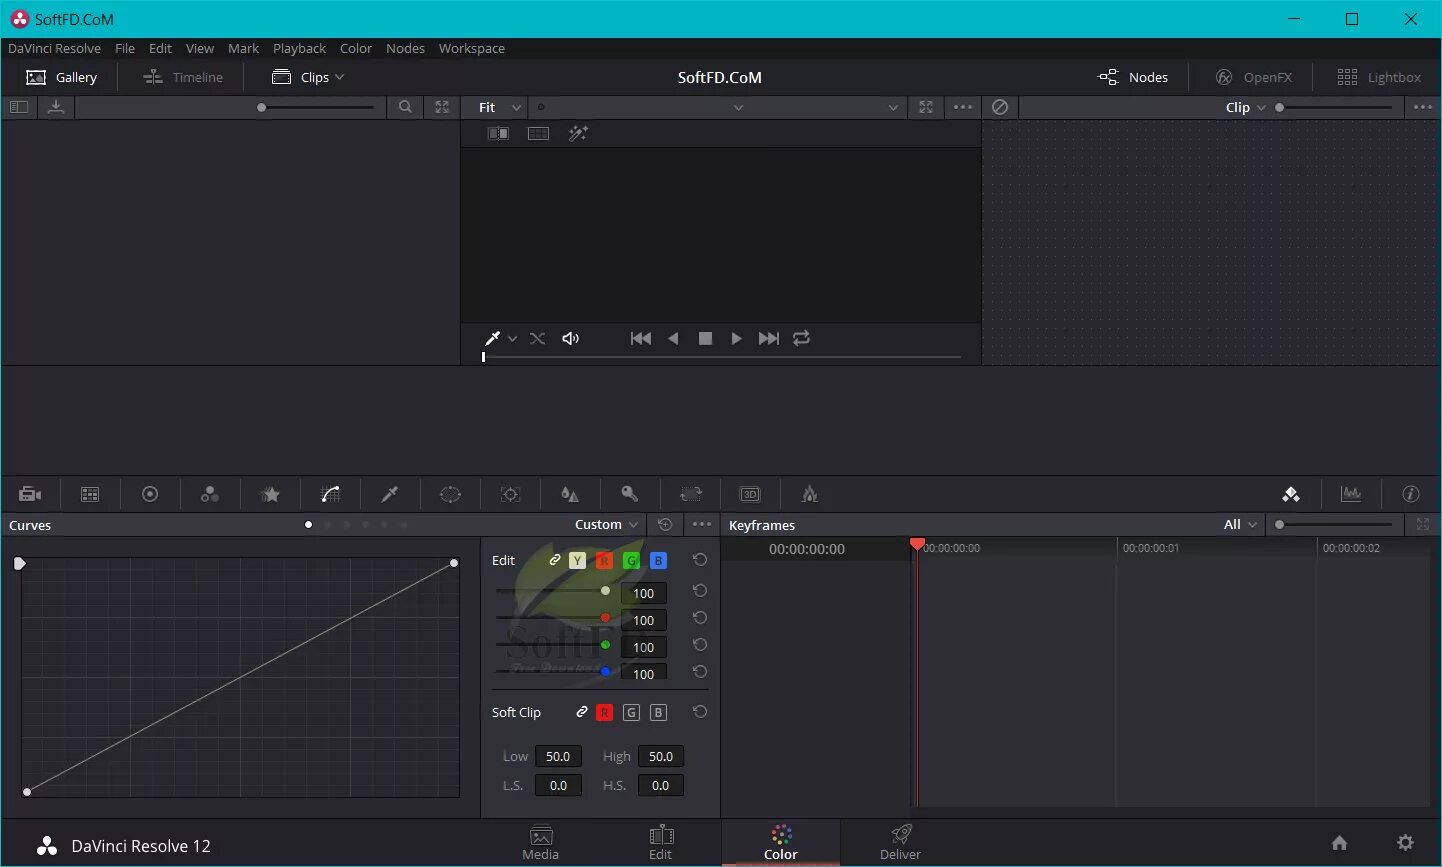Open the Fit zoom dropdown

point(500,107)
